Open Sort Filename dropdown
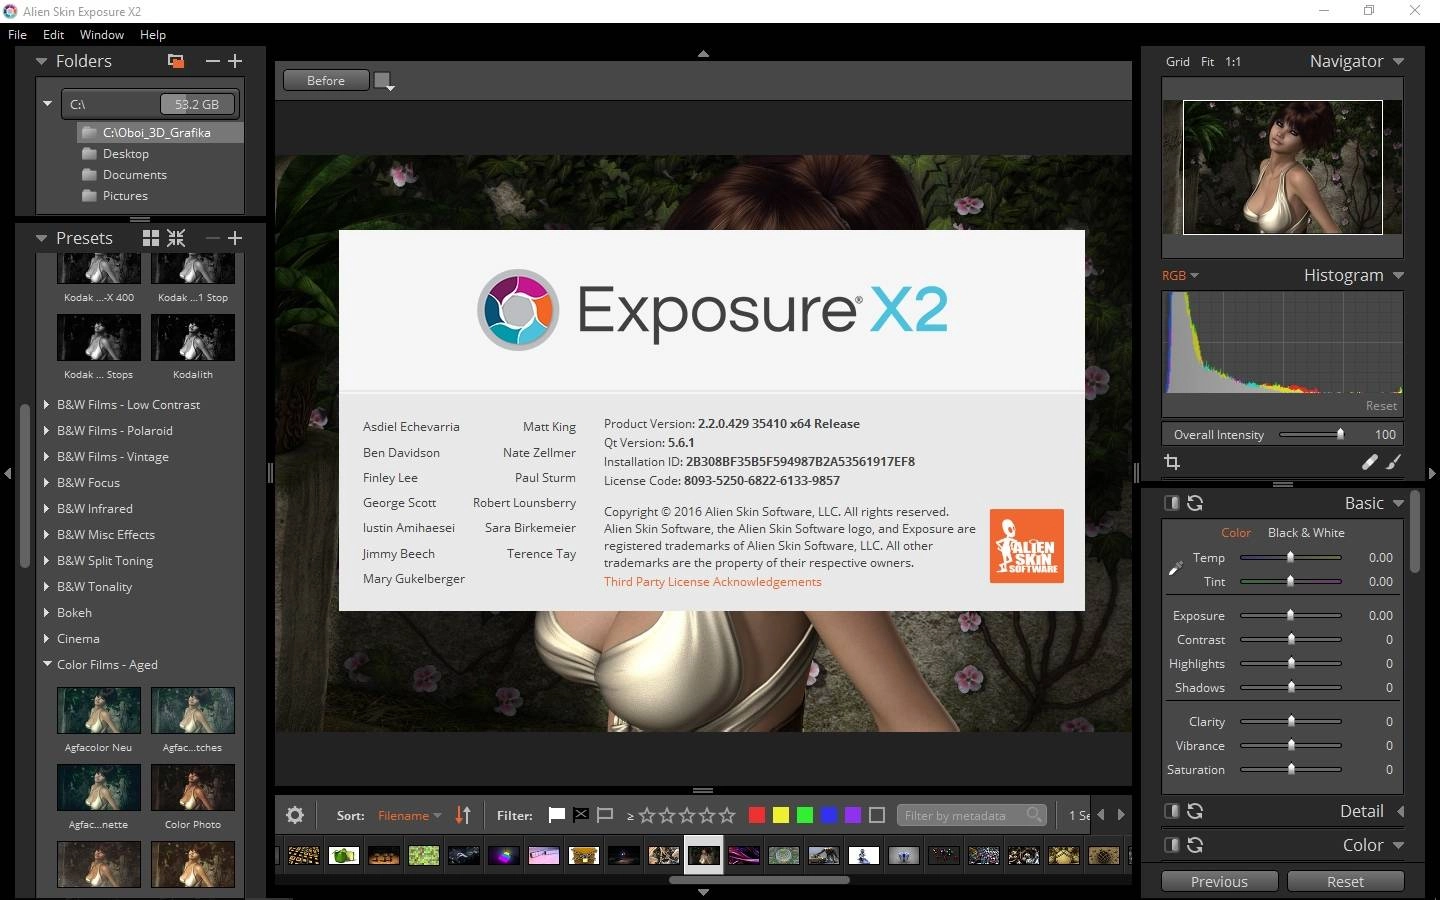 pos(409,816)
